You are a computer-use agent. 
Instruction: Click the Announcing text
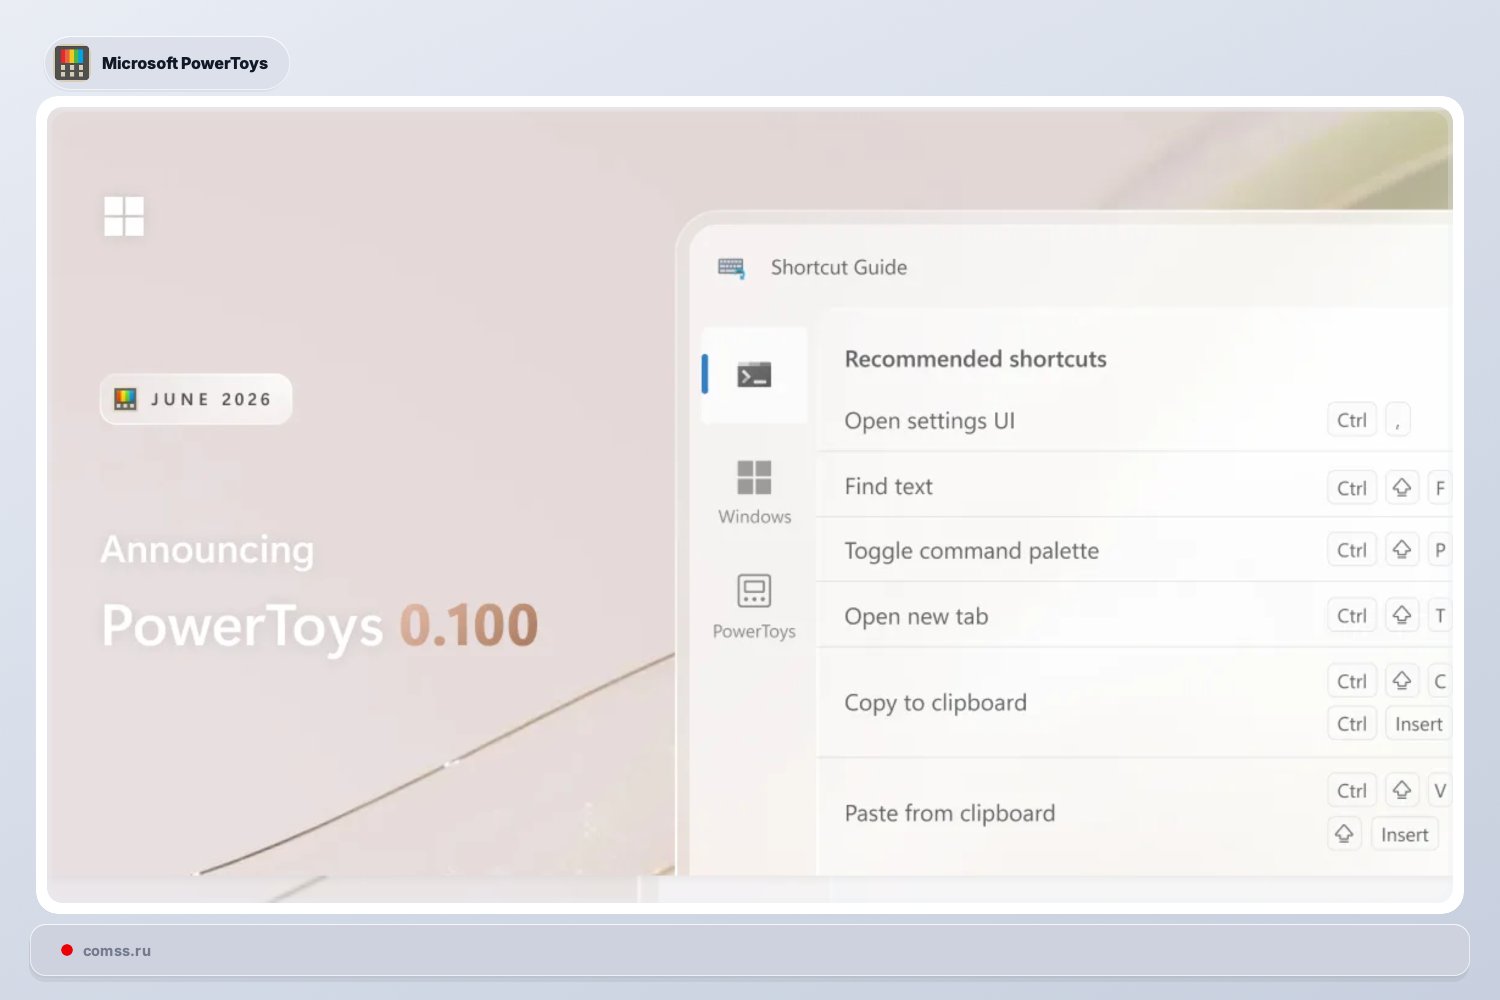click(207, 549)
